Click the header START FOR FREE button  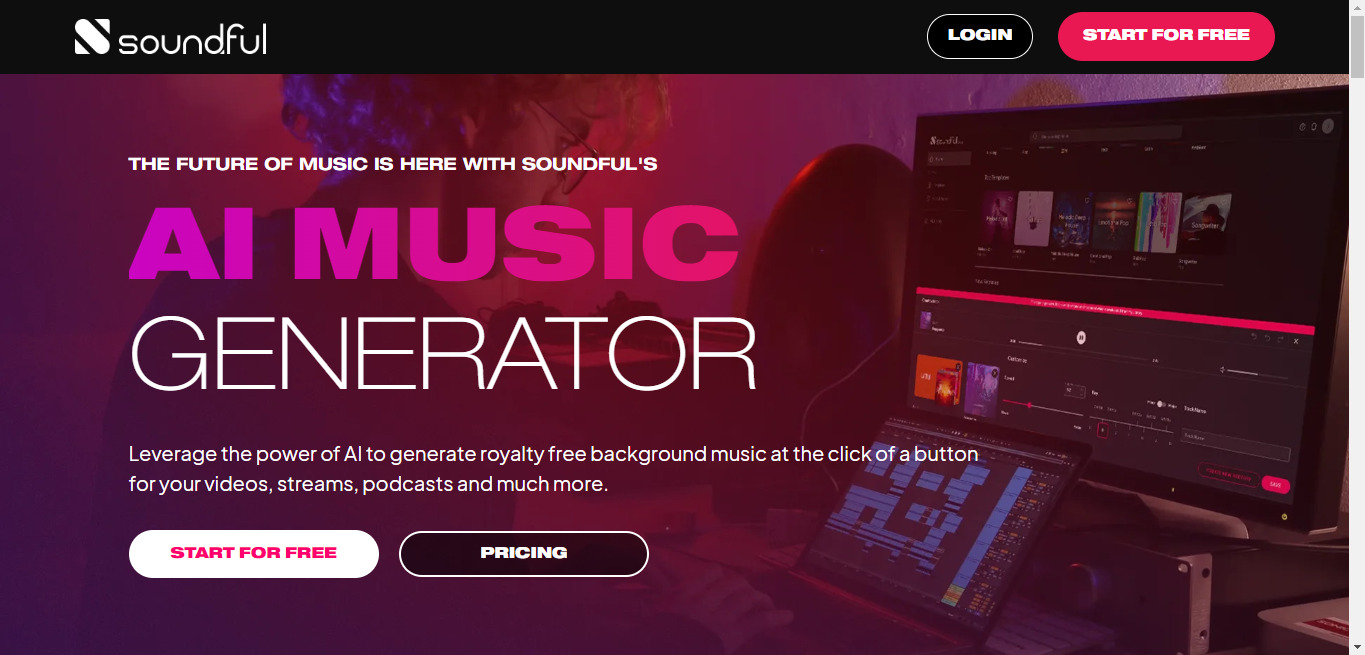click(x=1166, y=36)
